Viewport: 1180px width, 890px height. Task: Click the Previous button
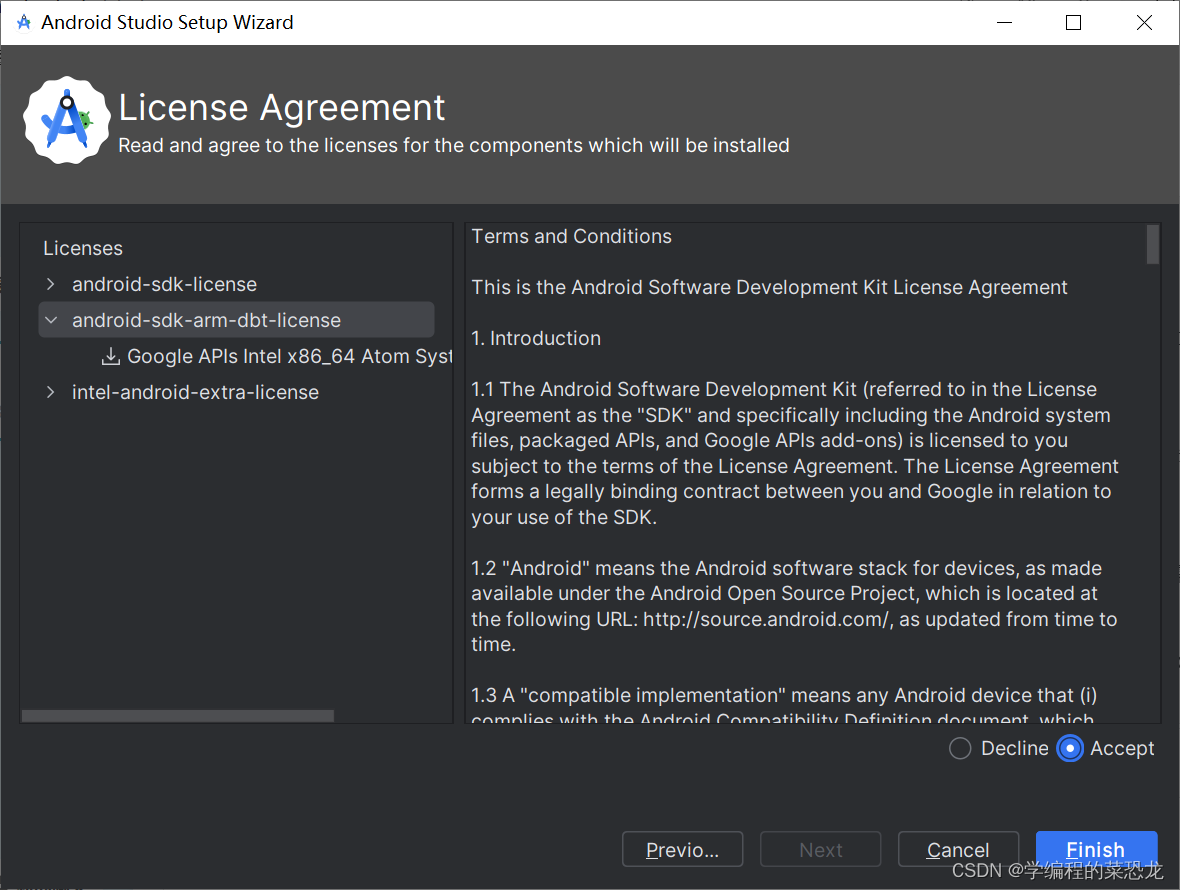[683, 849]
